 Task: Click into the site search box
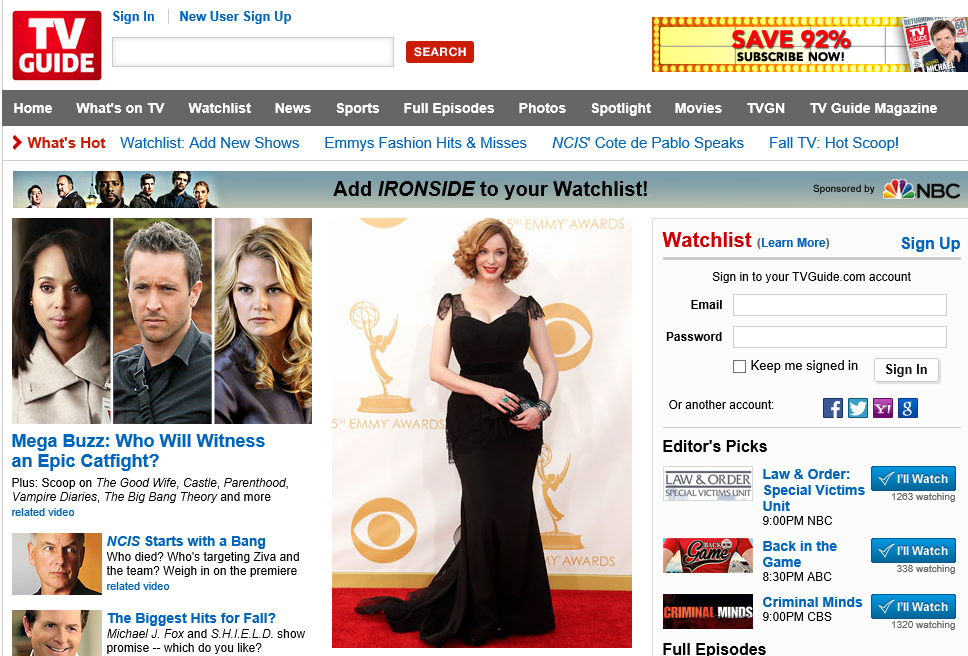pyautogui.click(x=253, y=52)
